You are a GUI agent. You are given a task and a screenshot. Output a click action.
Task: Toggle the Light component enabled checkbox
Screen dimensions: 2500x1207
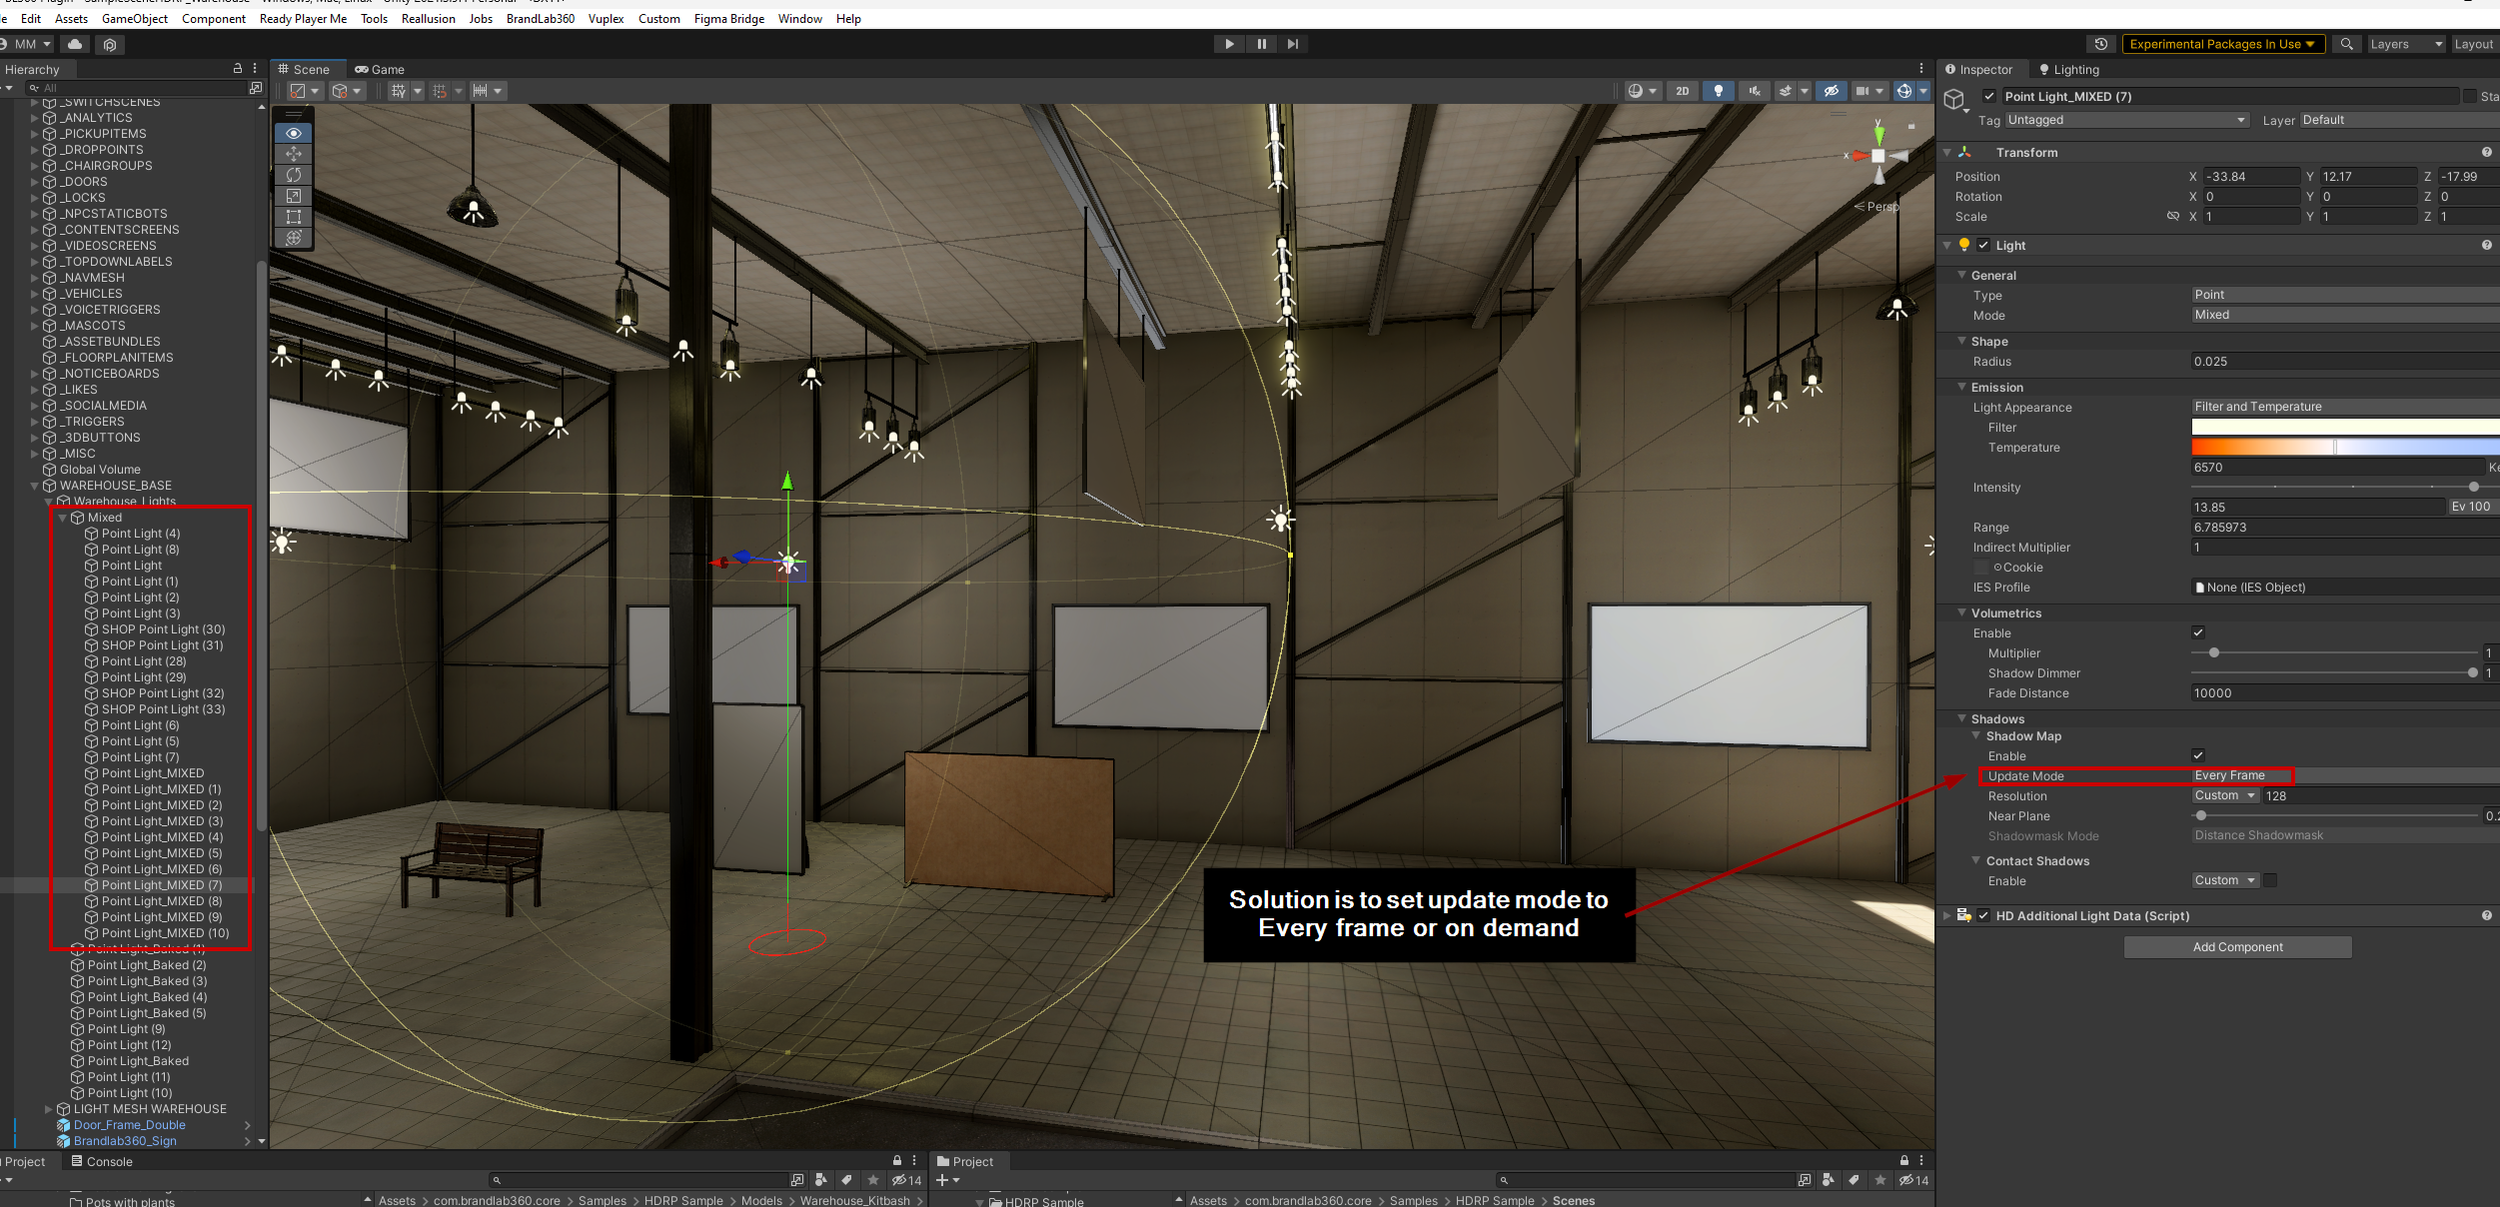pyautogui.click(x=1983, y=245)
